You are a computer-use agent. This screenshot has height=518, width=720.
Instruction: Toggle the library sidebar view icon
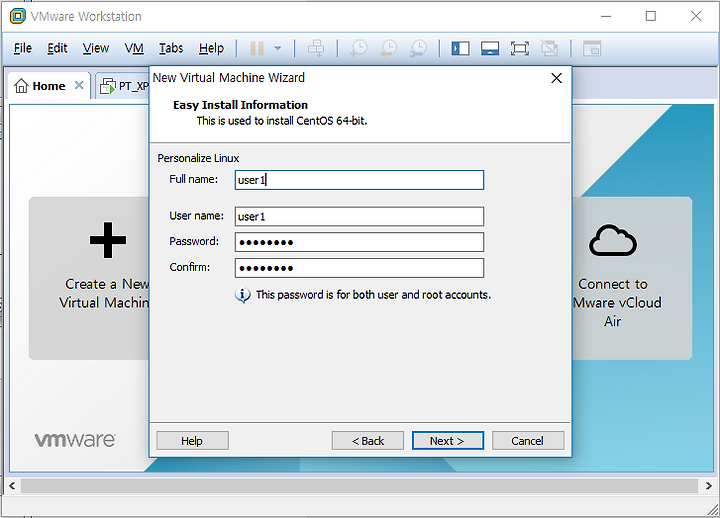click(x=460, y=48)
